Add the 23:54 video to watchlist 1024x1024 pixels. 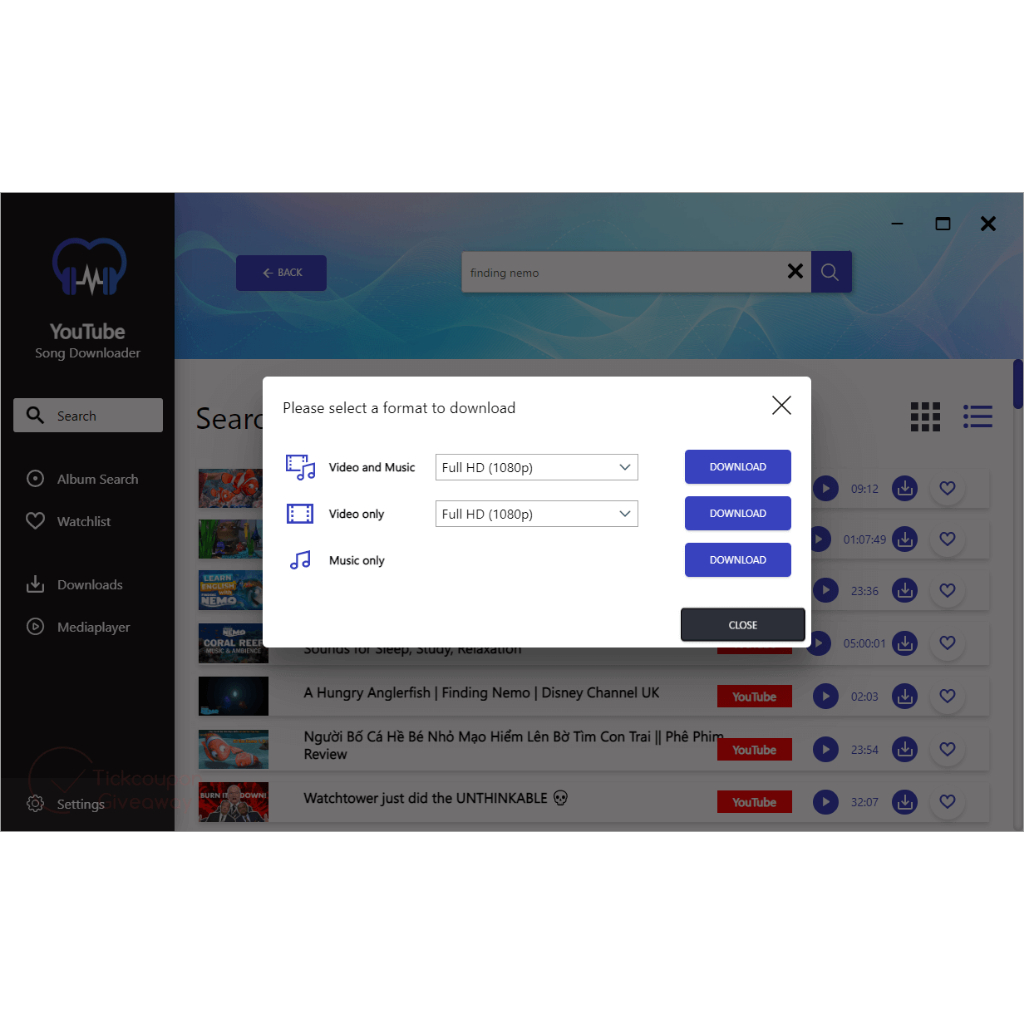pos(947,749)
